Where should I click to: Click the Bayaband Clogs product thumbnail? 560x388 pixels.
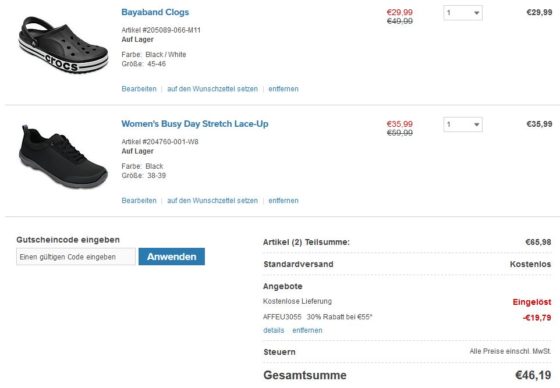point(63,45)
